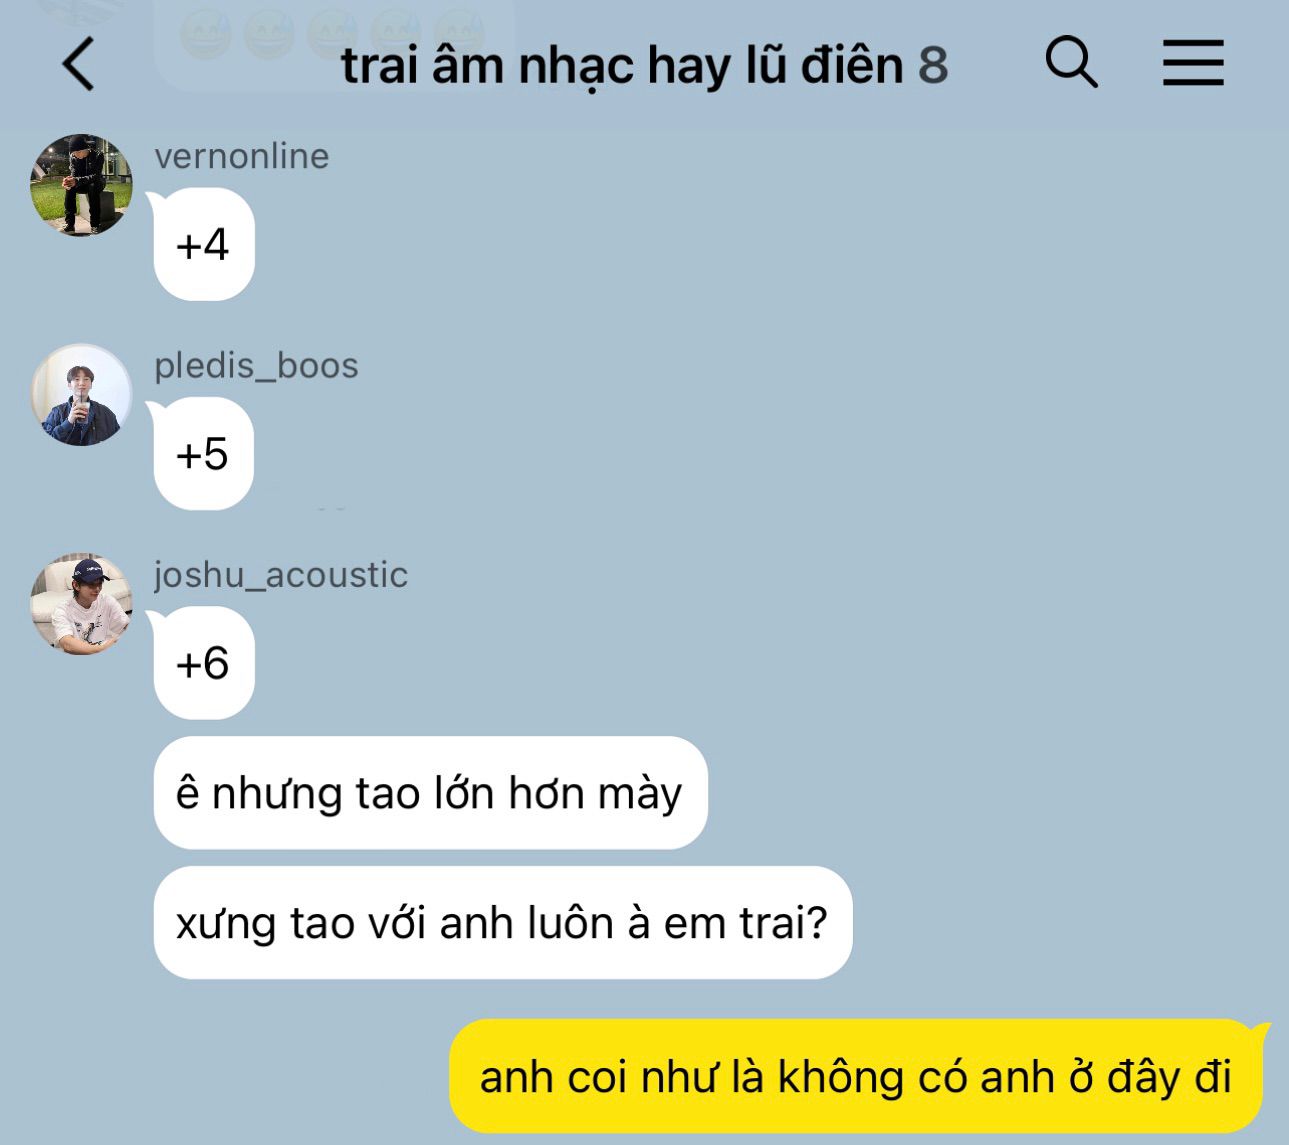Select the yellow 'anh coi như là' message
Screen dimensions: 1289x1145
point(857,1076)
